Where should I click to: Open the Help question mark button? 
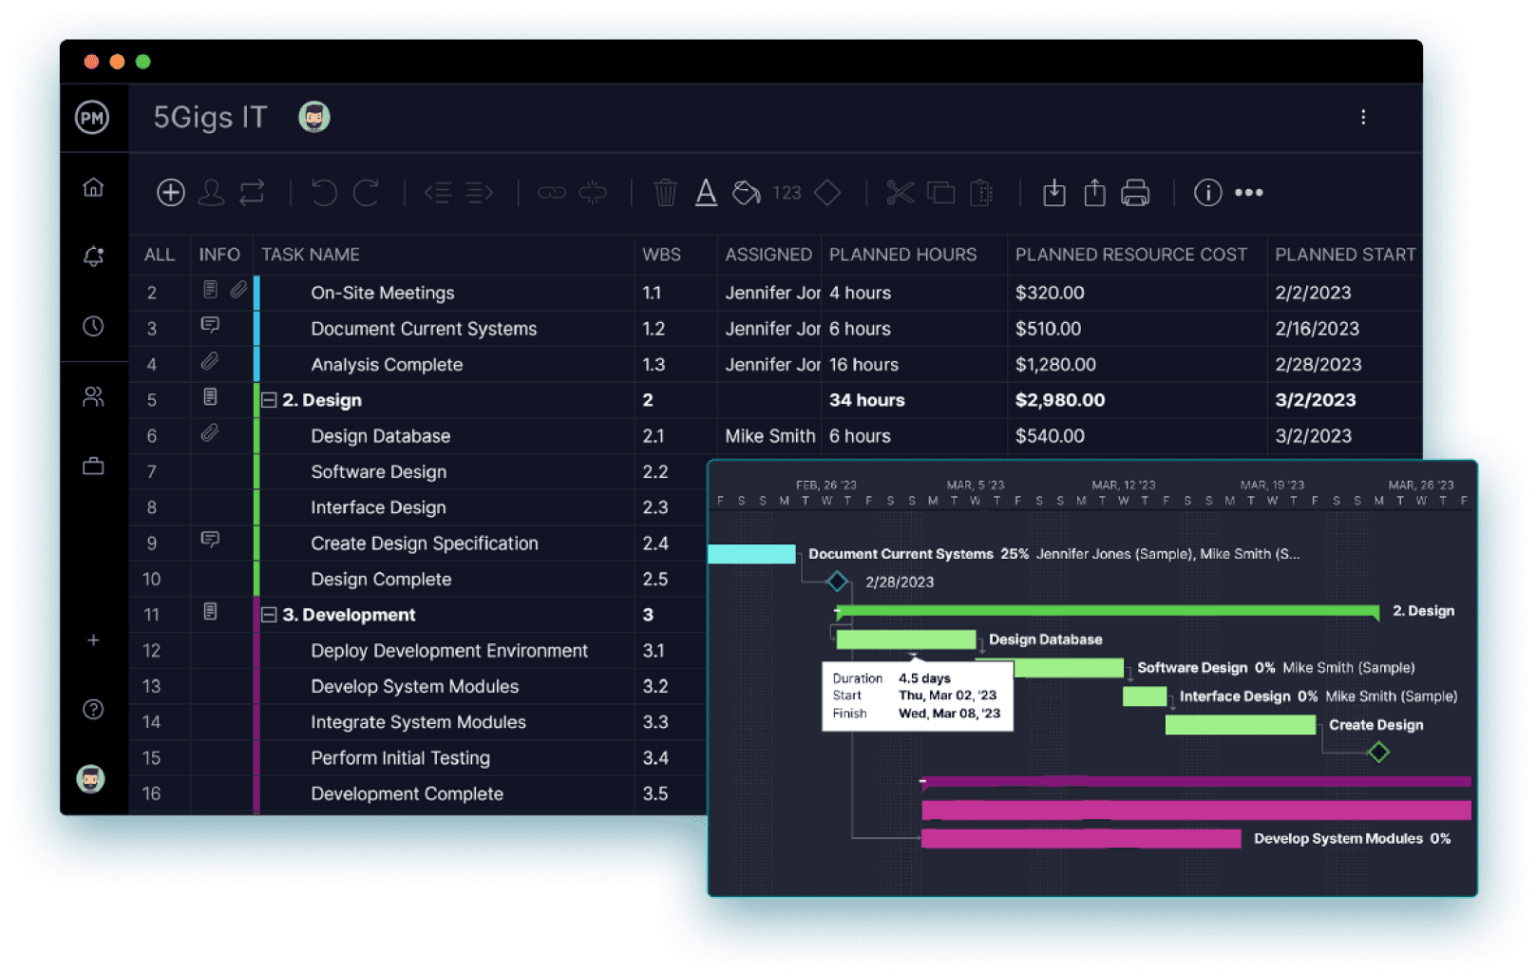click(x=93, y=709)
